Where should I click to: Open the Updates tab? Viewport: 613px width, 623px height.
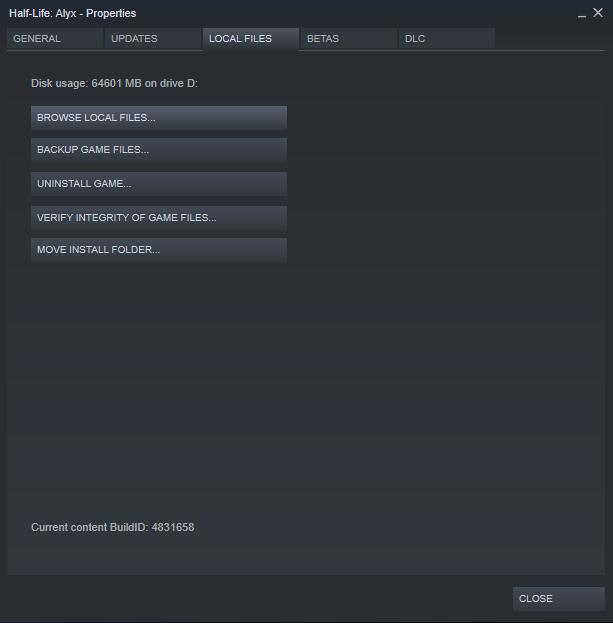click(151, 39)
